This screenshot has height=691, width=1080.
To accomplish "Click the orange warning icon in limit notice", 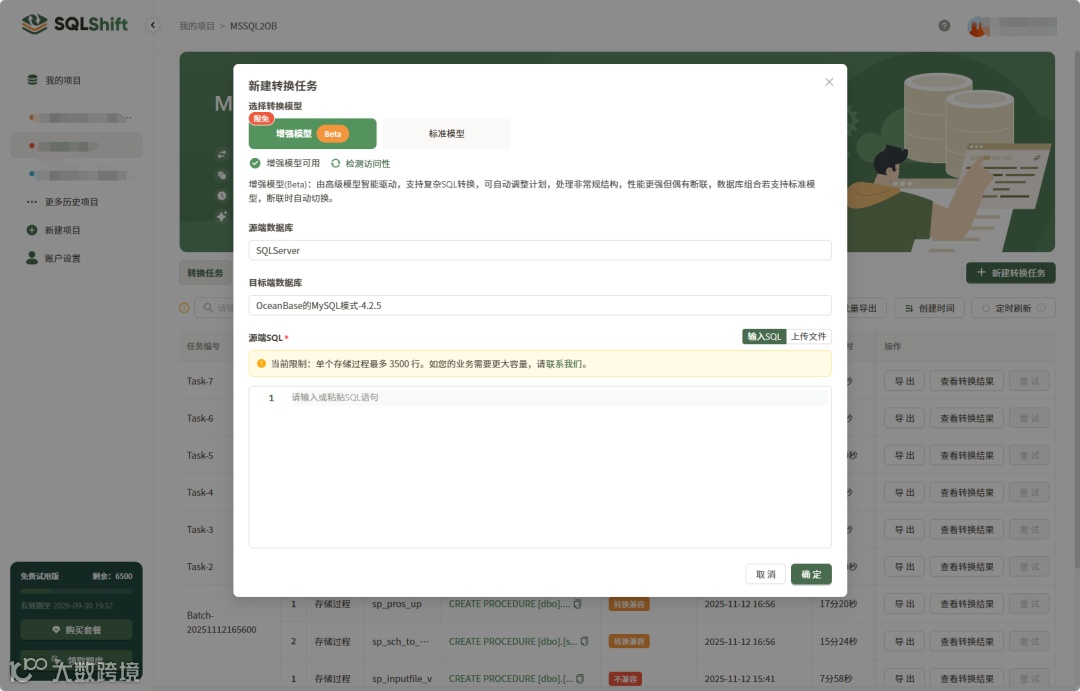I will 261,364.
